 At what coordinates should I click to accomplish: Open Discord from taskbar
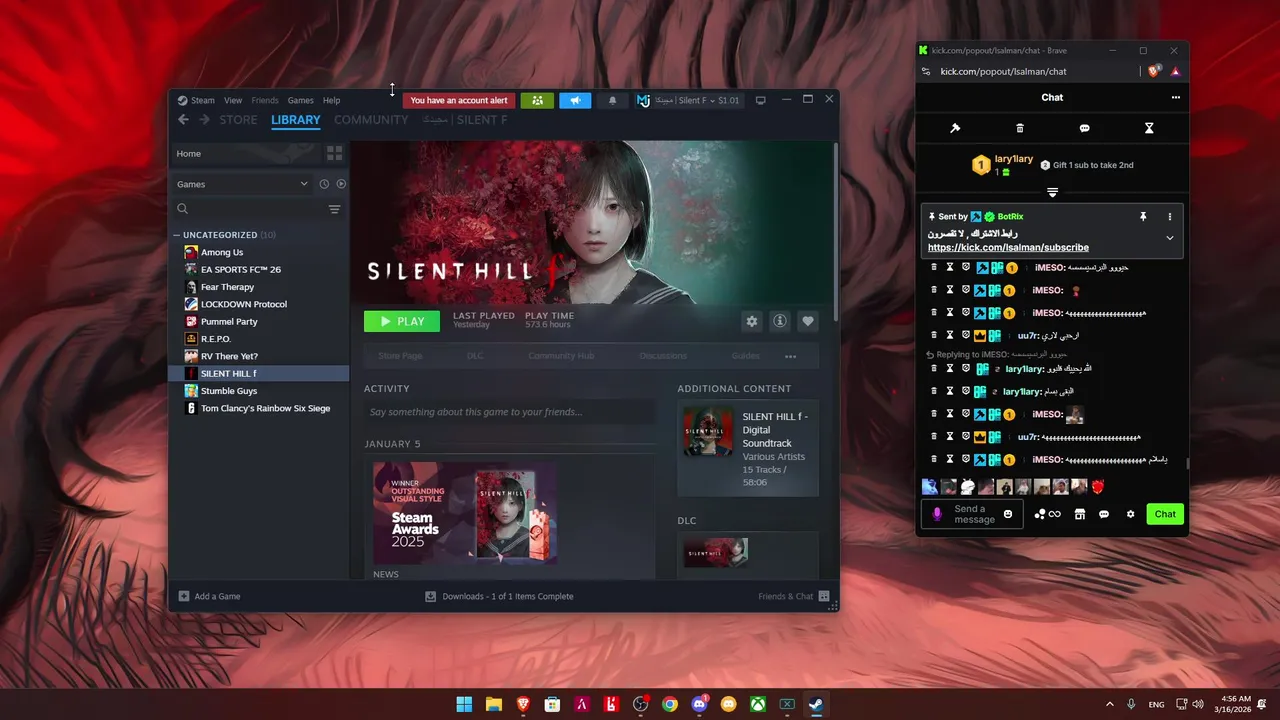pyautogui.click(x=700, y=704)
